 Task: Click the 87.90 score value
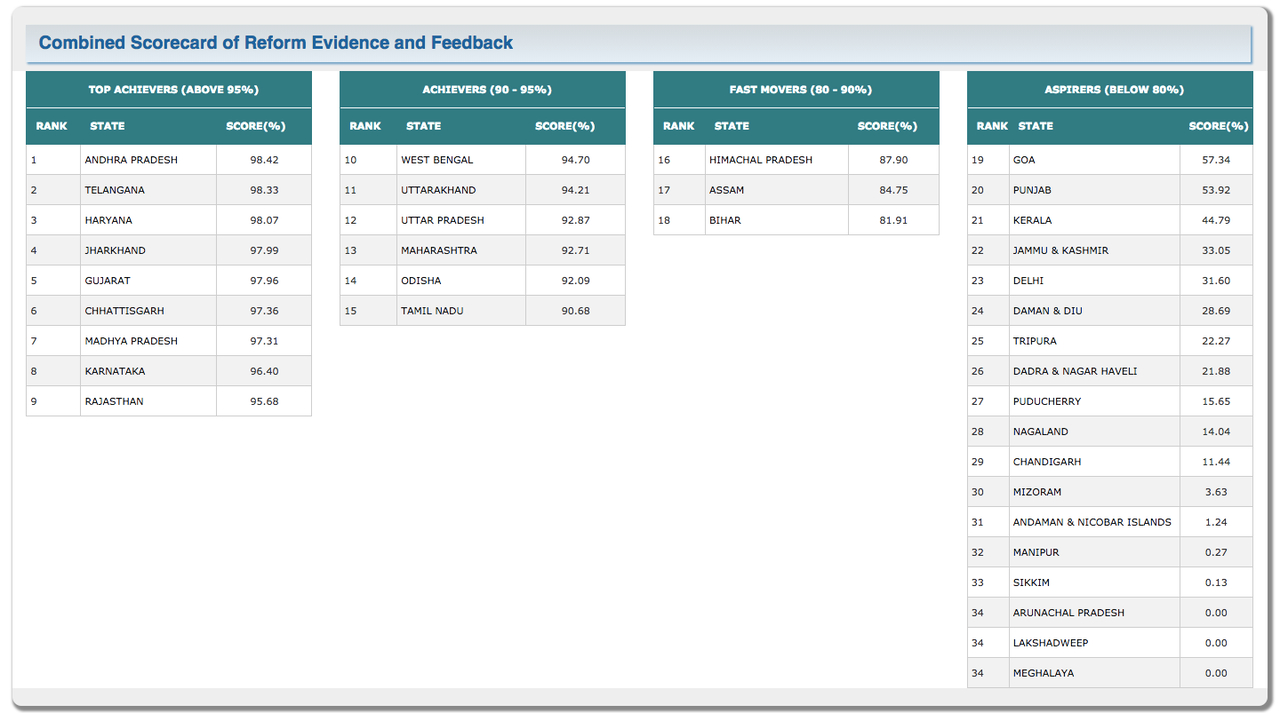click(x=893, y=160)
